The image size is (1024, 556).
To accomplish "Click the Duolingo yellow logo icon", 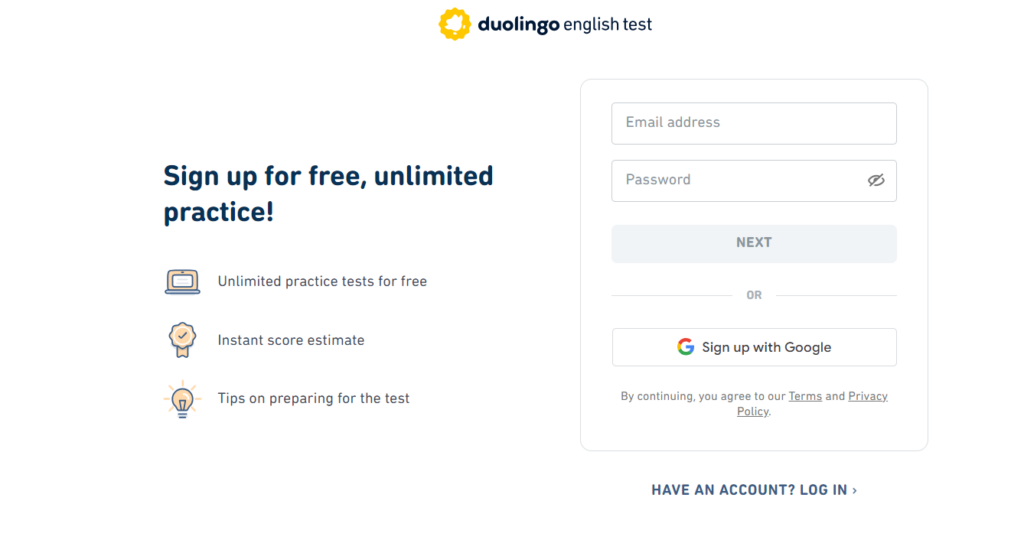I will (455, 24).
